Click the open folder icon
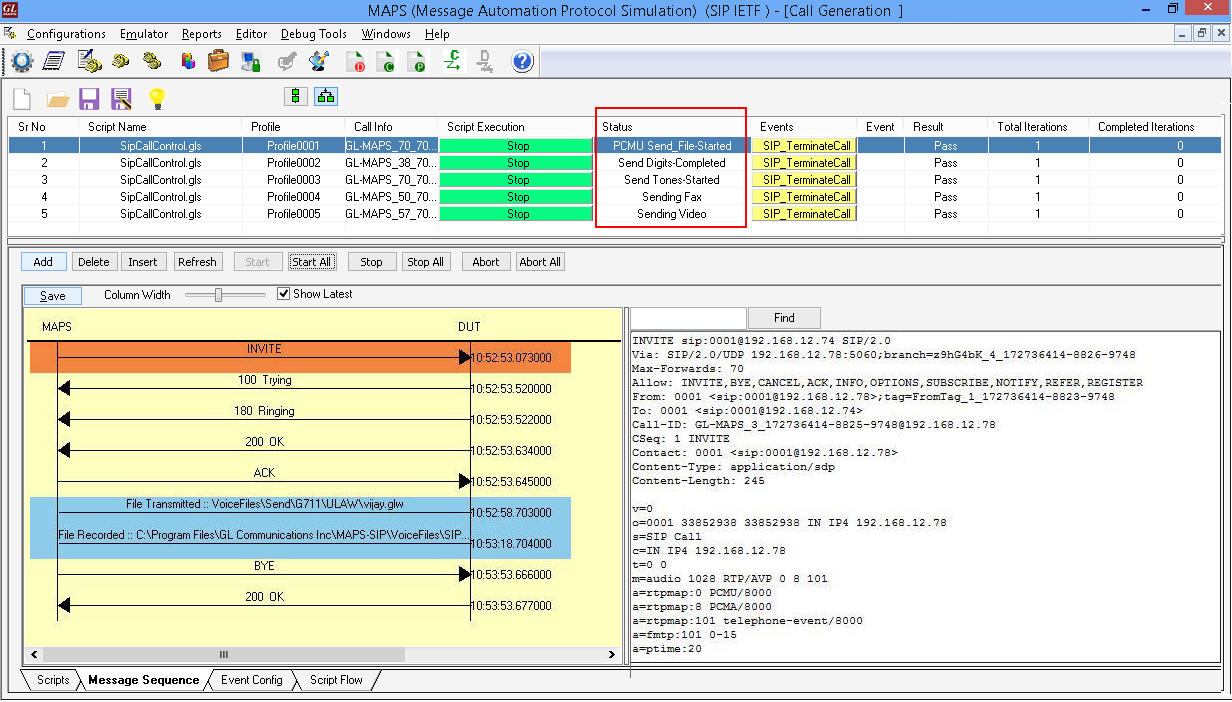1232x702 pixels. (58, 98)
